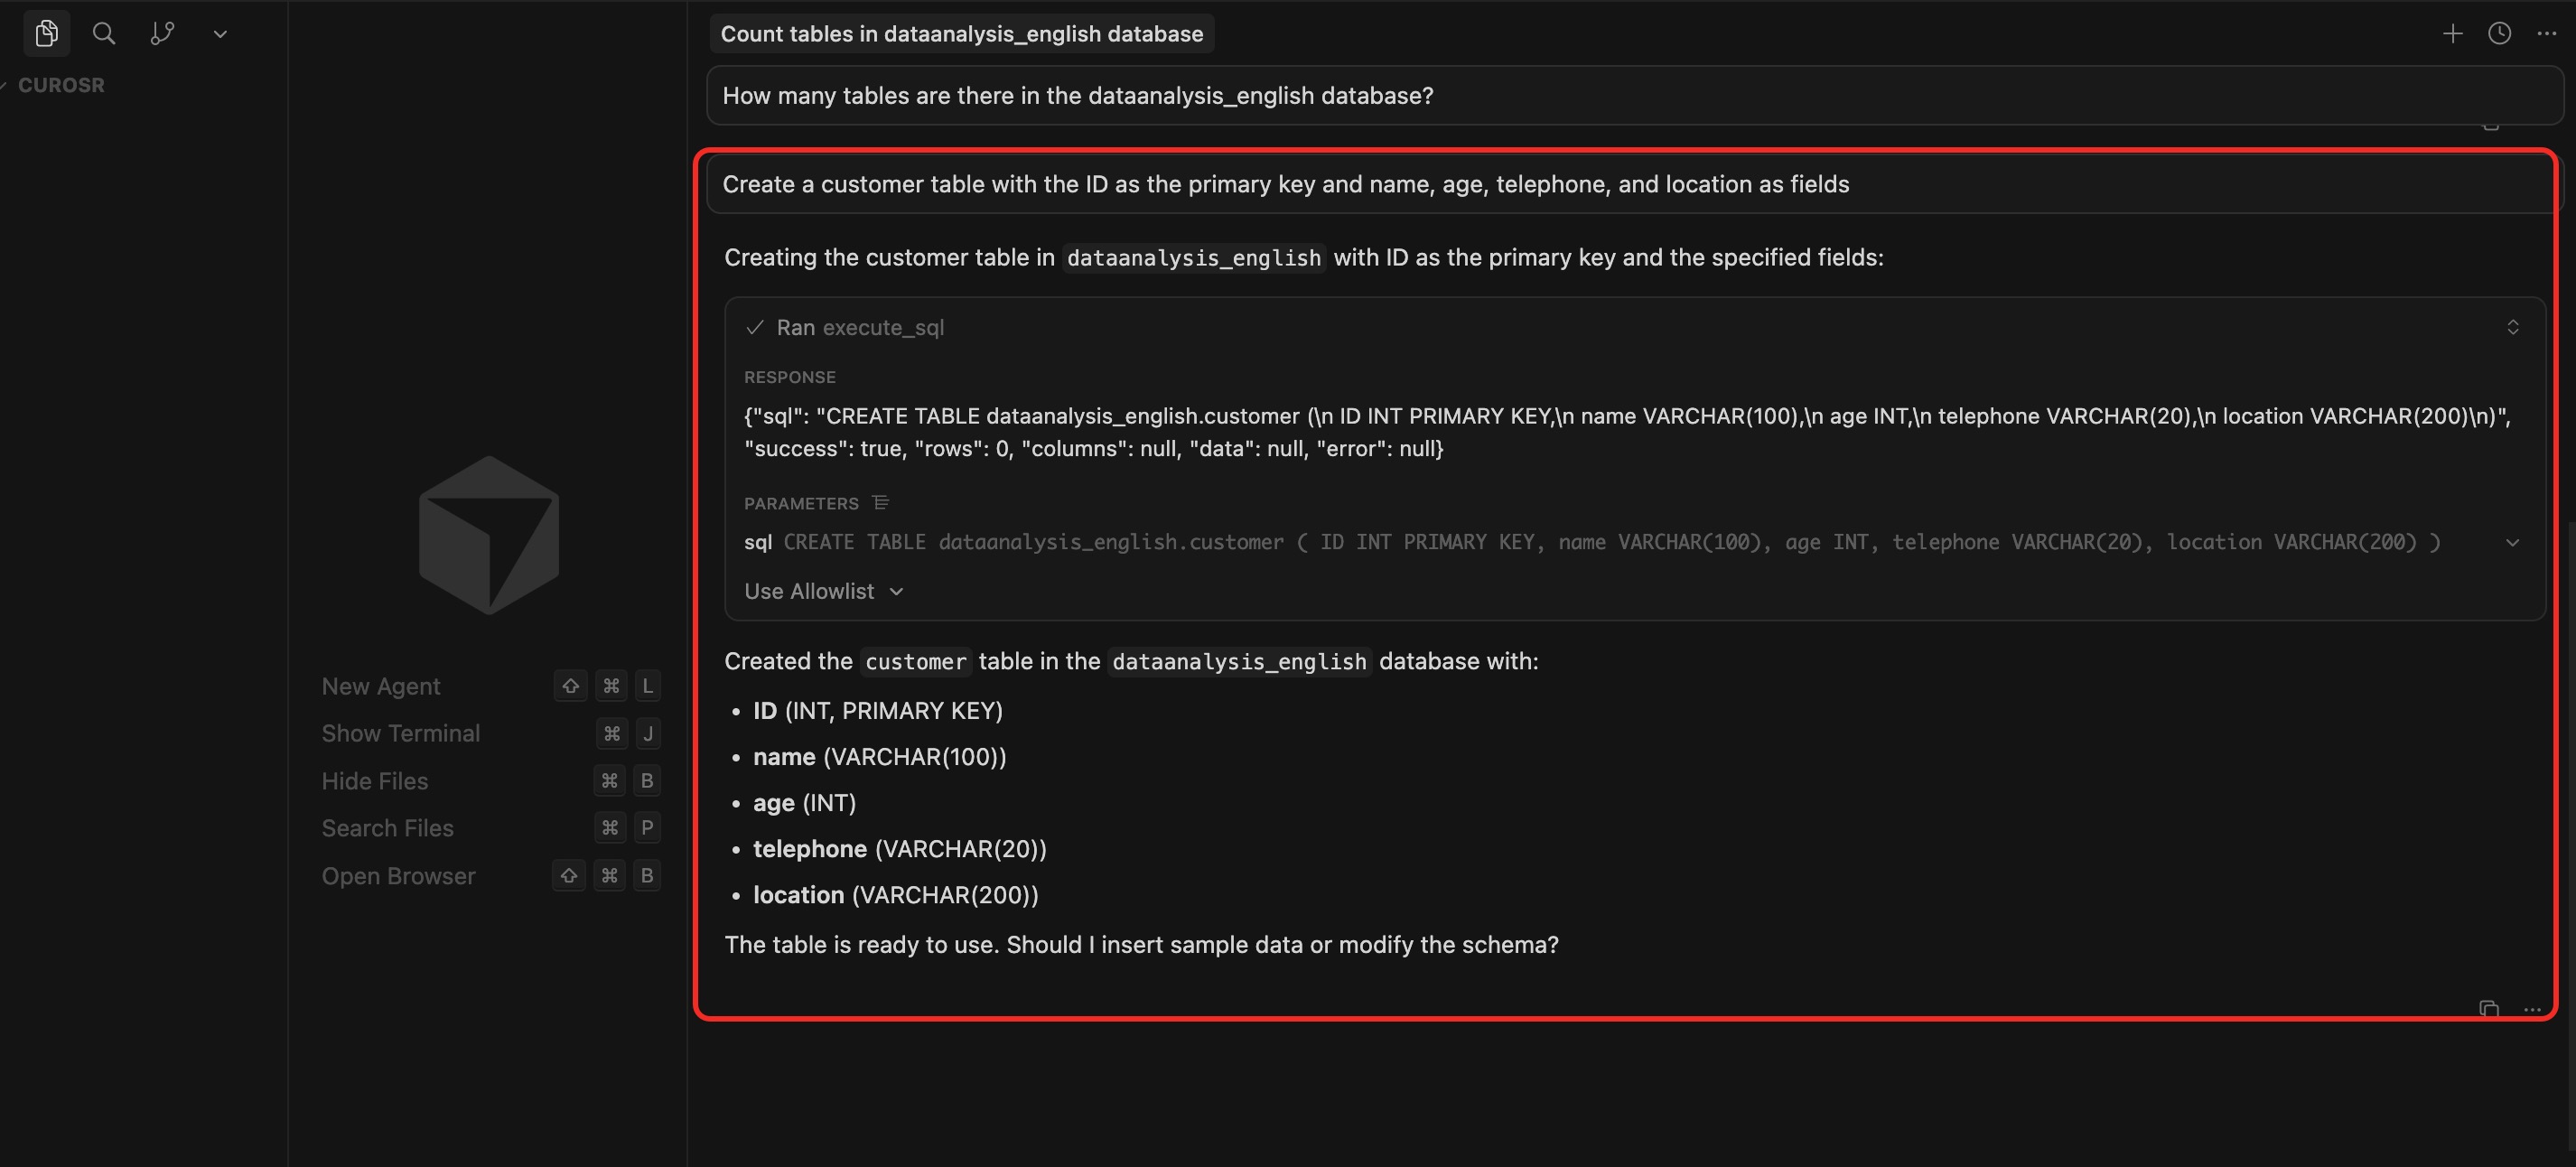
Task: Click the Search Files shortcut
Action: point(387,828)
